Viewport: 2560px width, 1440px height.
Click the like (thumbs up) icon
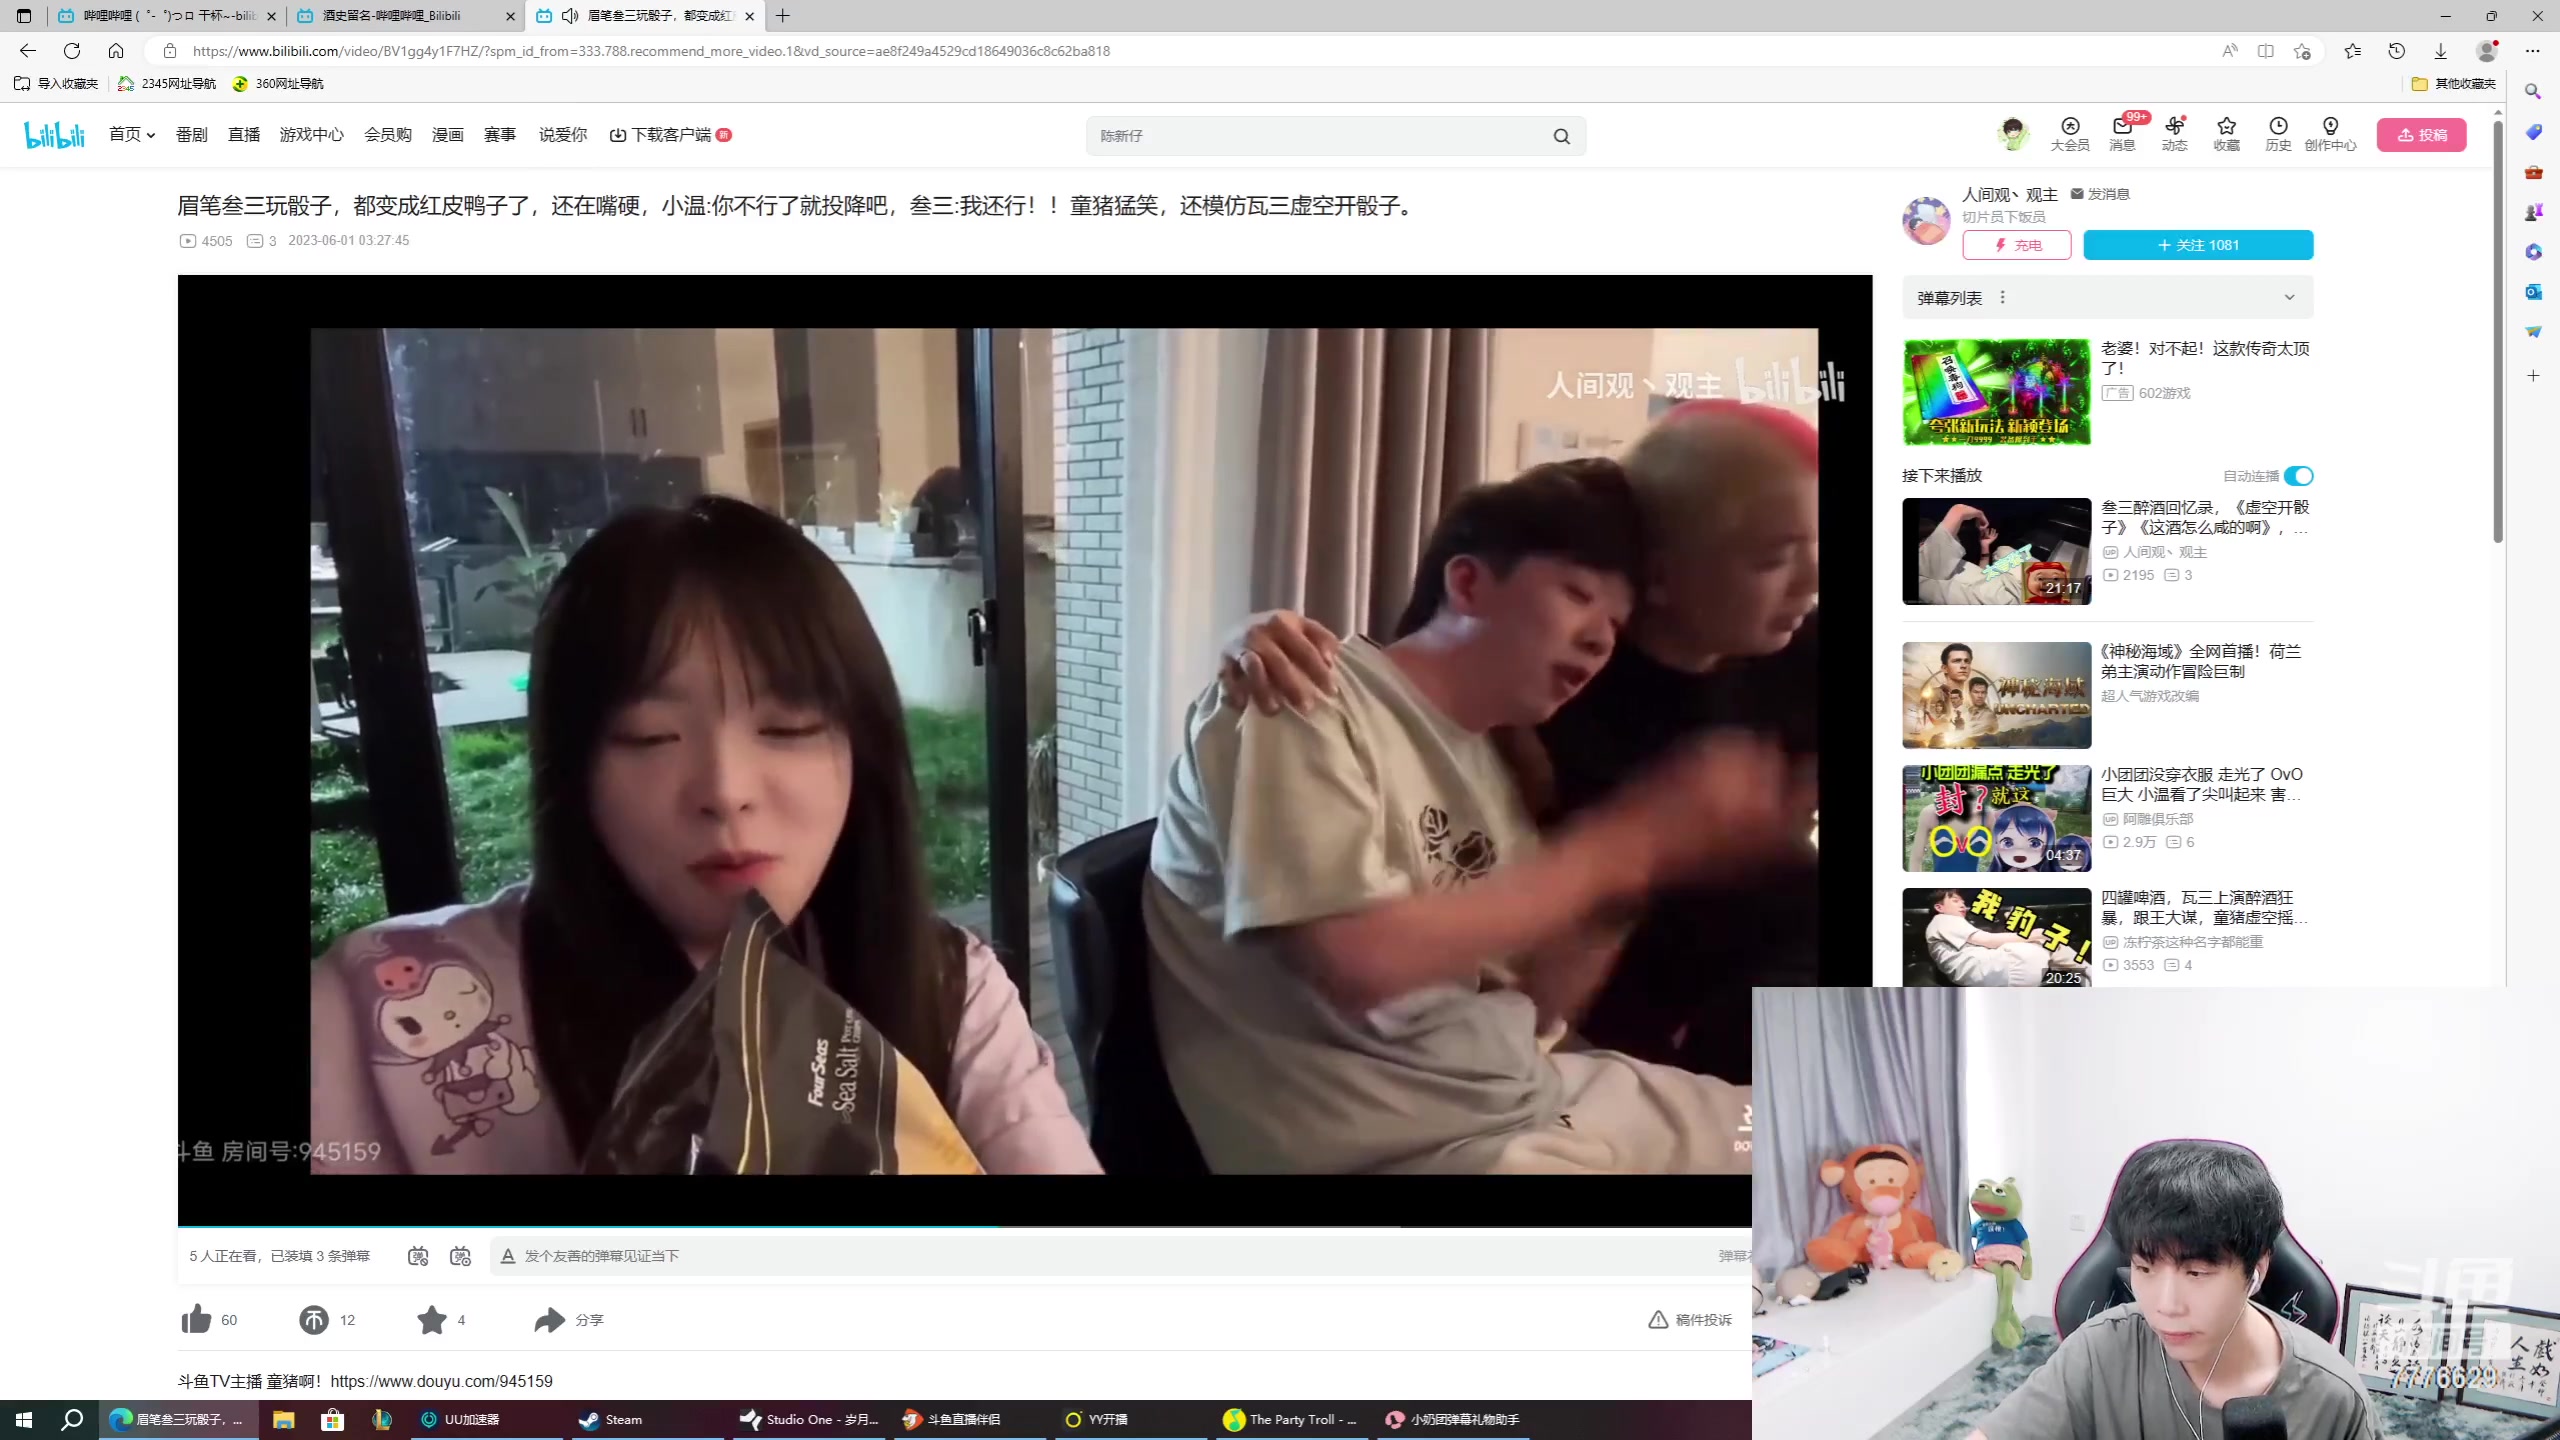pyautogui.click(x=196, y=1319)
